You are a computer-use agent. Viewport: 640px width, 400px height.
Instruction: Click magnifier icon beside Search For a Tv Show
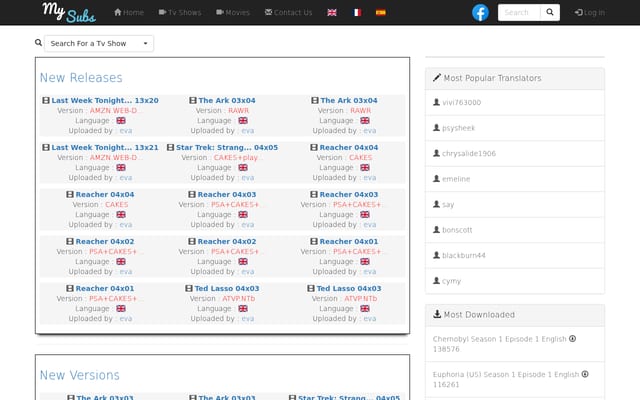[38, 42]
